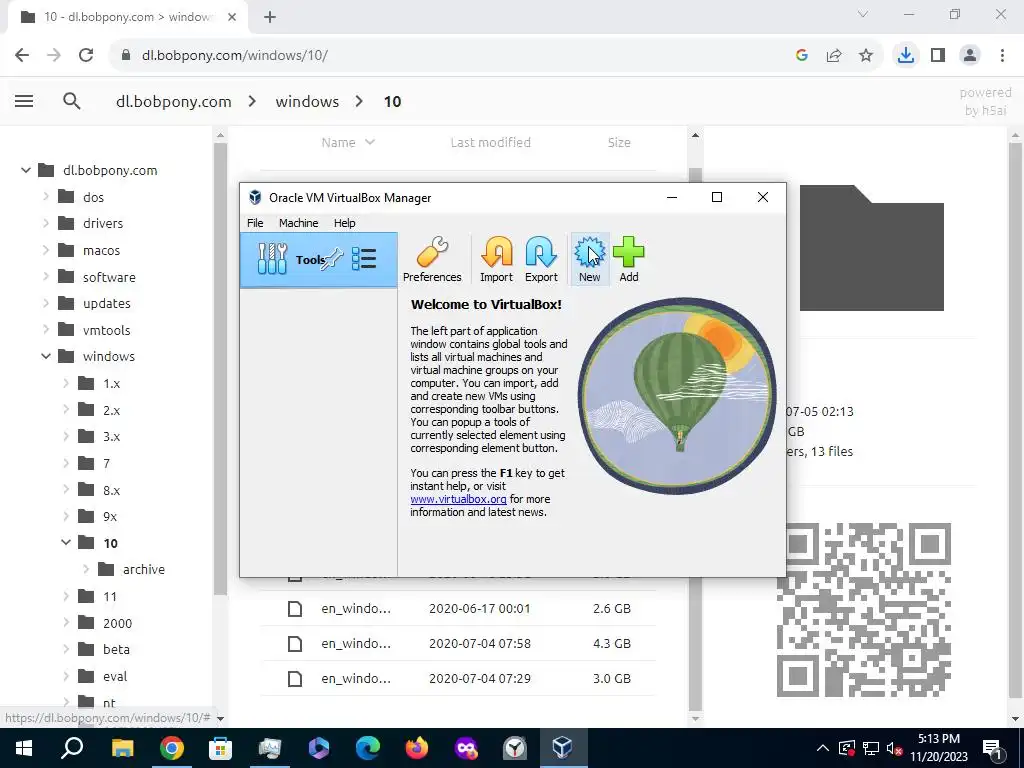Image resolution: width=1024 pixels, height=768 pixels.
Task: Click the muted volume tray icon
Action: tap(894, 748)
